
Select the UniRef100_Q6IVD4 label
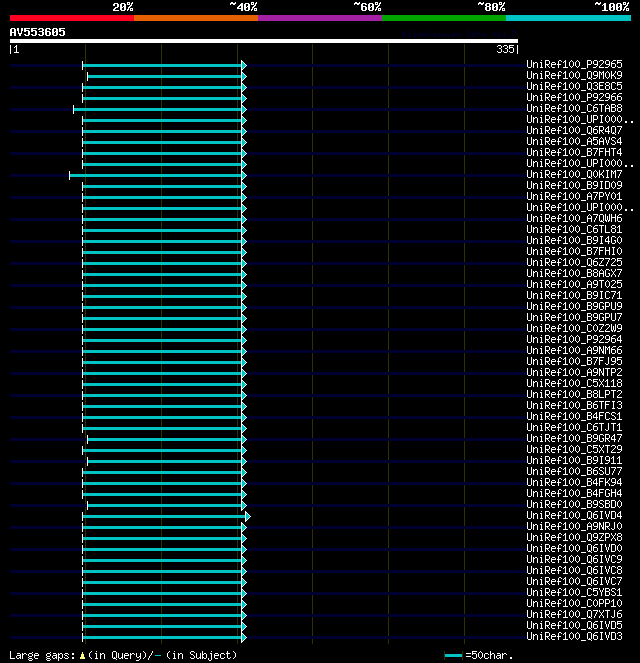pos(574,515)
